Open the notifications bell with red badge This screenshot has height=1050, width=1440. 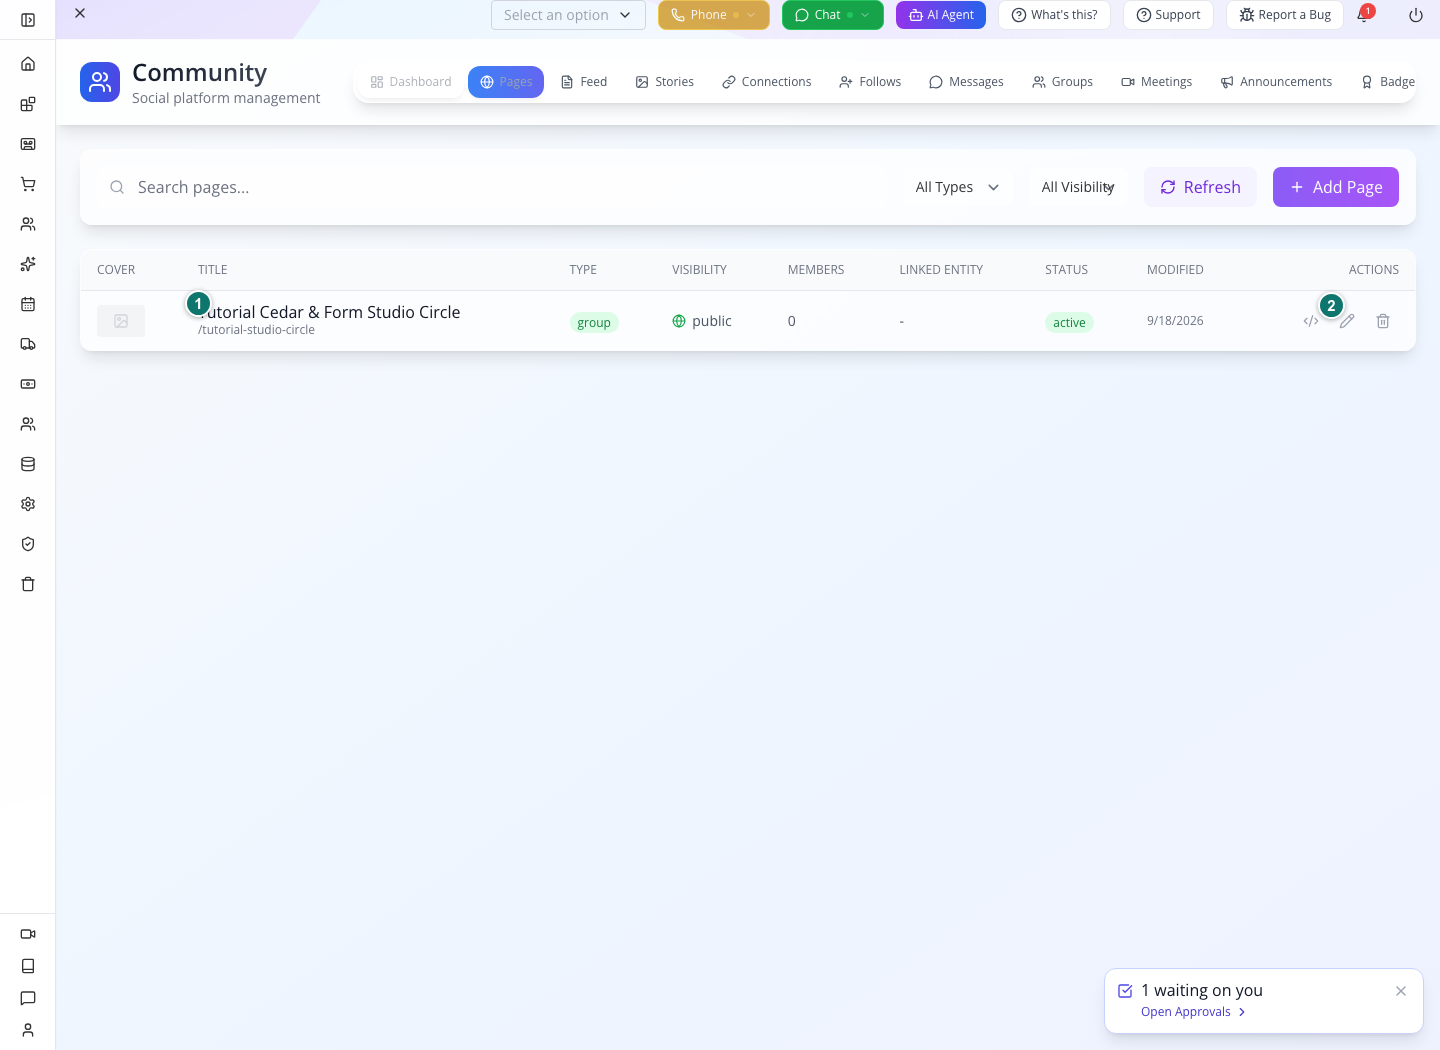pos(1363,15)
